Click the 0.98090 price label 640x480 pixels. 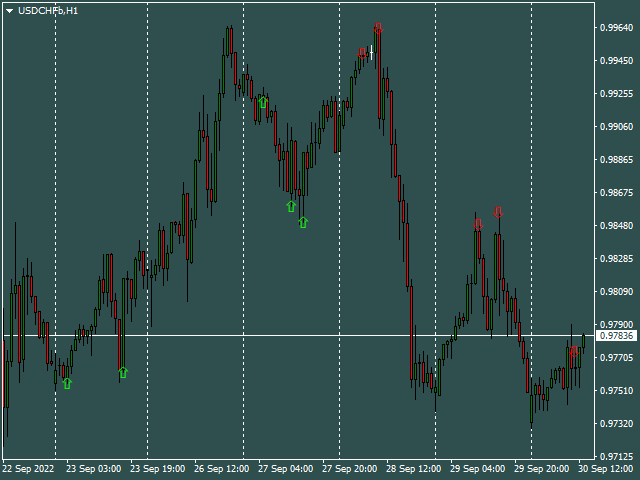[x=616, y=292]
